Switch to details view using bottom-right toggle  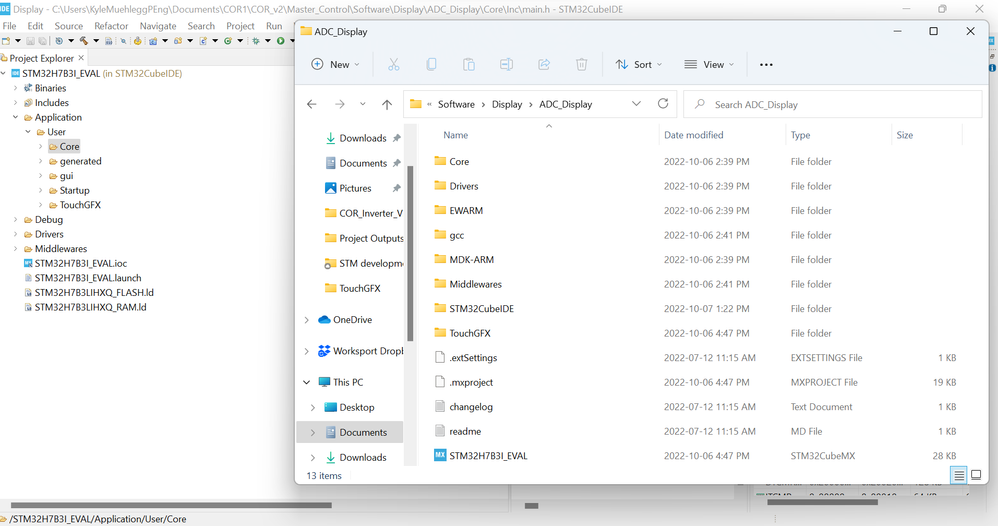point(959,475)
